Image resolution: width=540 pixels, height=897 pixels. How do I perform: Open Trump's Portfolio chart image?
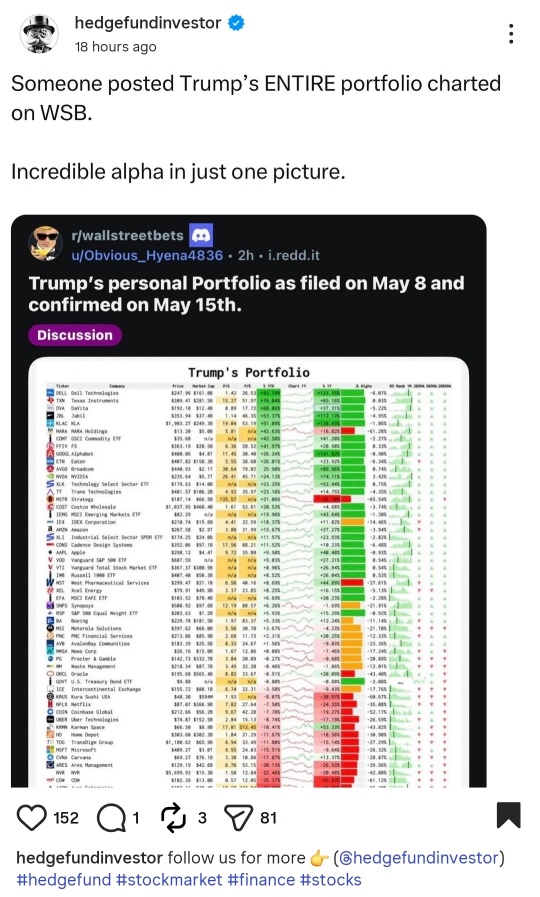point(249,572)
